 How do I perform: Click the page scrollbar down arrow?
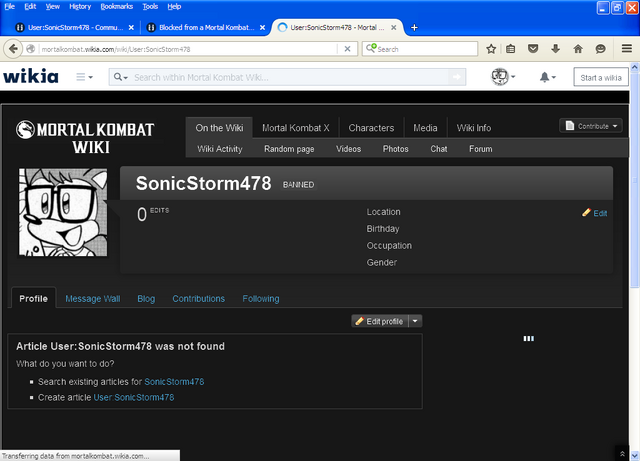click(x=635, y=454)
